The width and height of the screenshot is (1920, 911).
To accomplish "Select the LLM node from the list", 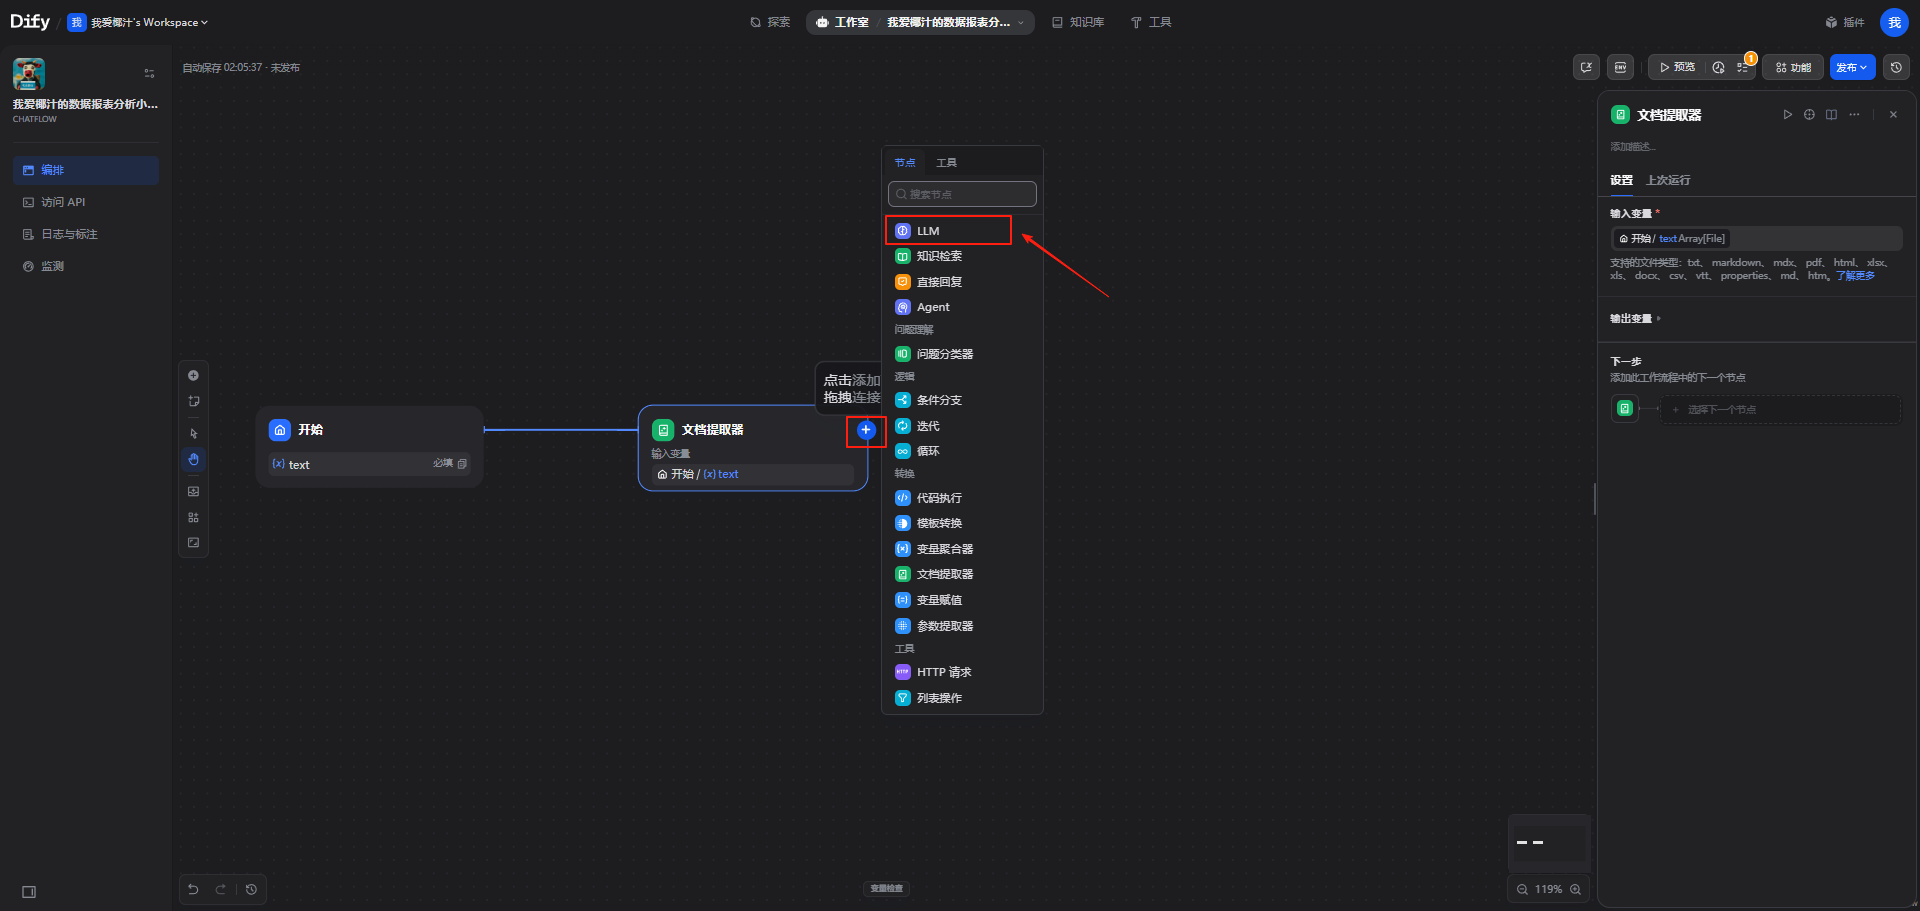I will [x=962, y=231].
